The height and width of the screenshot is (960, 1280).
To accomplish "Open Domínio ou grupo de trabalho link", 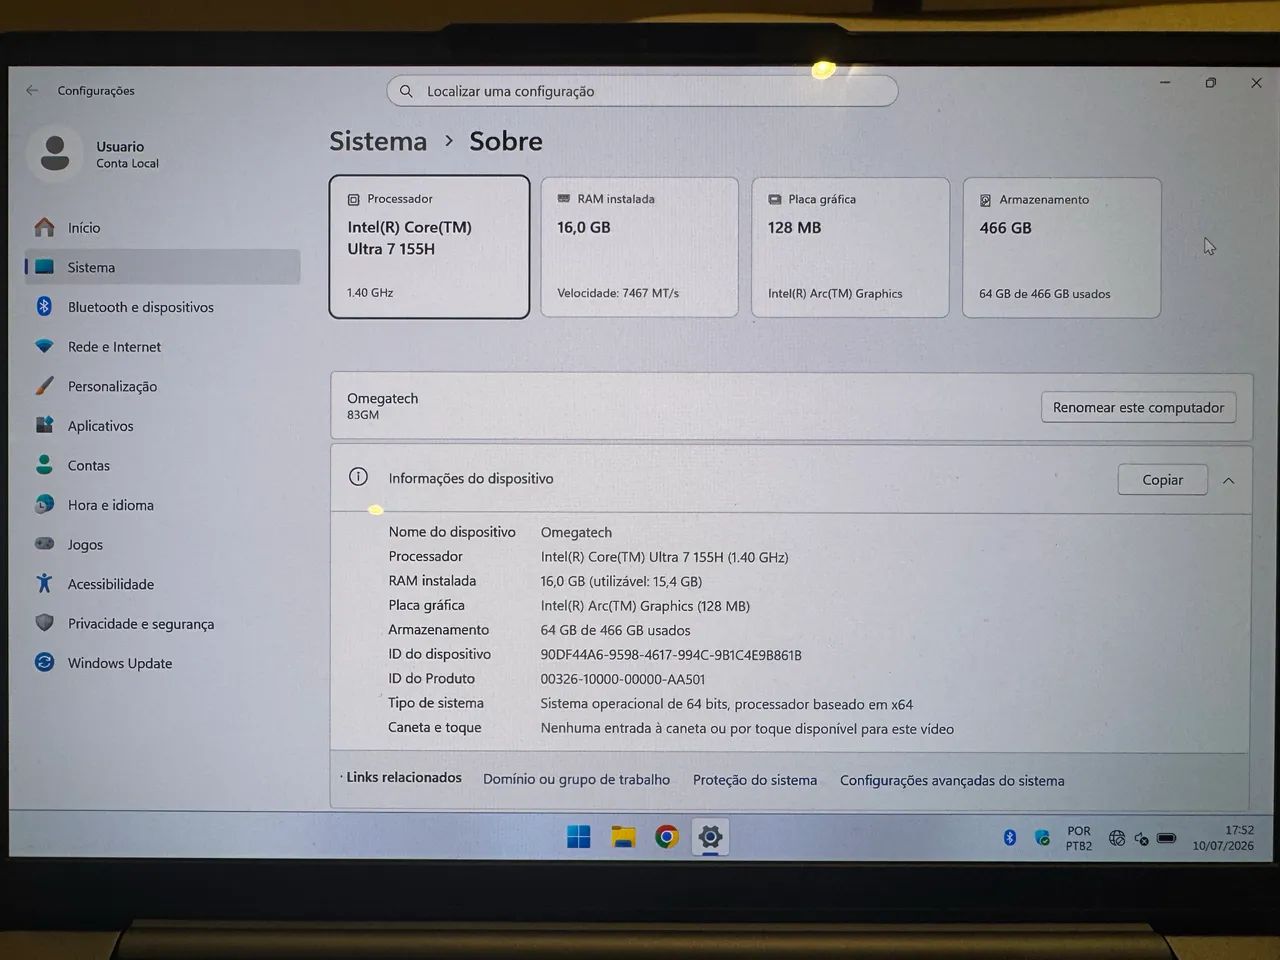I will [x=576, y=780].
